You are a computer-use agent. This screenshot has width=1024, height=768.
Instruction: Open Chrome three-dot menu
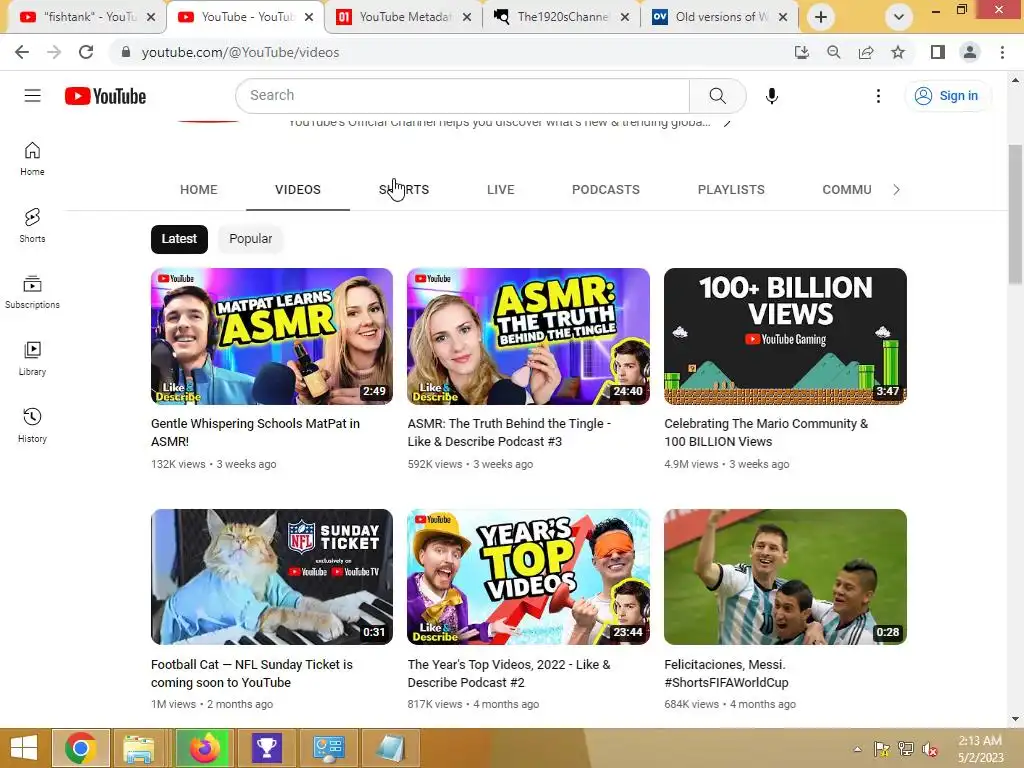pyautogui.click(x=1002, y=52)
